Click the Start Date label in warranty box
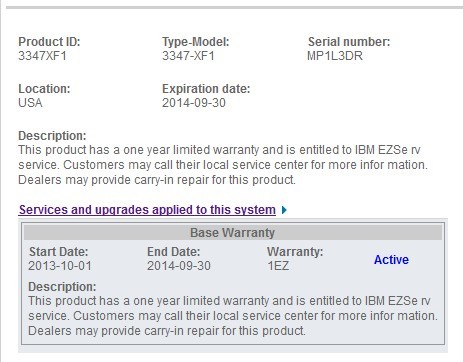The width and height of the screenshot is (463, 362). [58, 252]
